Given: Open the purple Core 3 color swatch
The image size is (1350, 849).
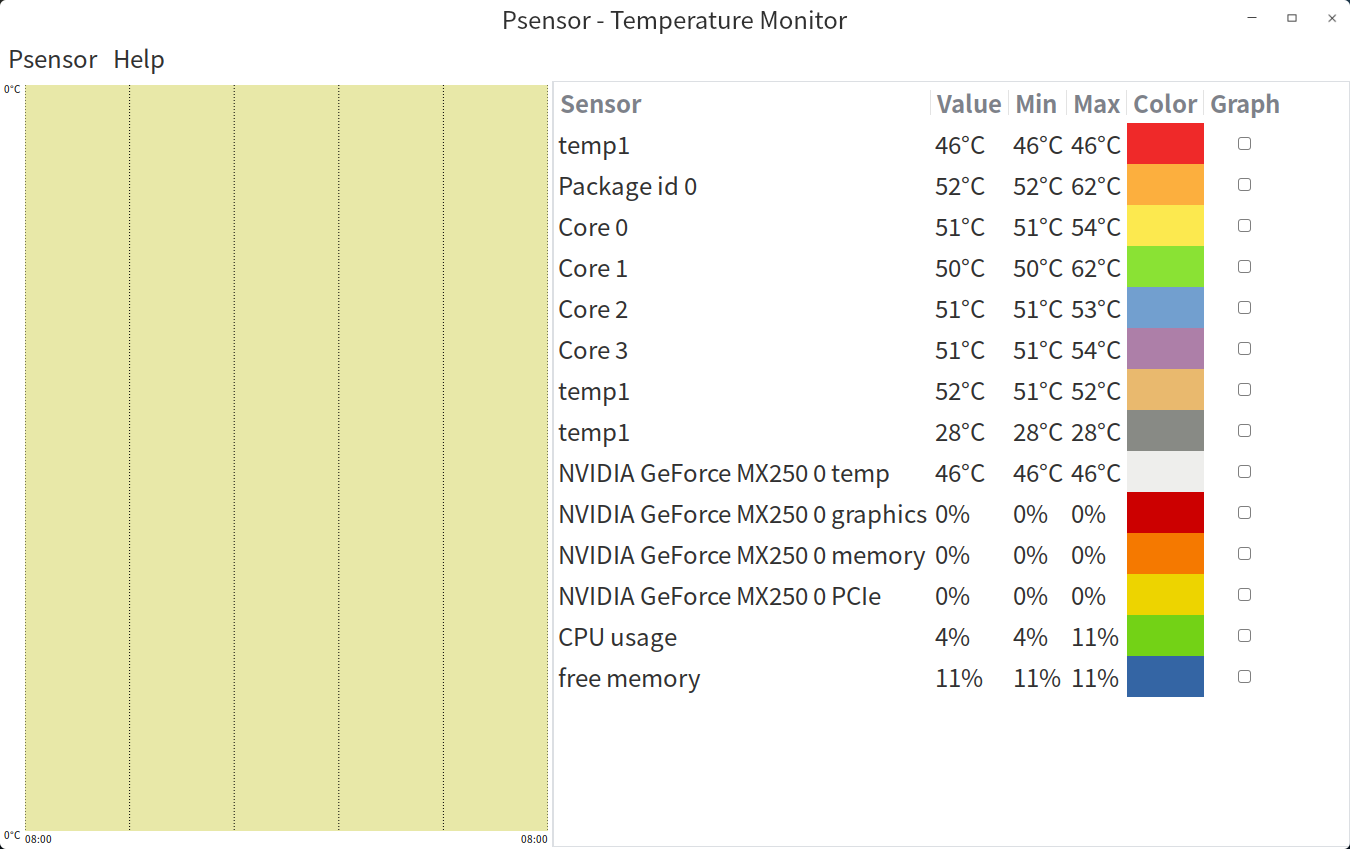Looking at the screenshot, I should click(1165, 349).
